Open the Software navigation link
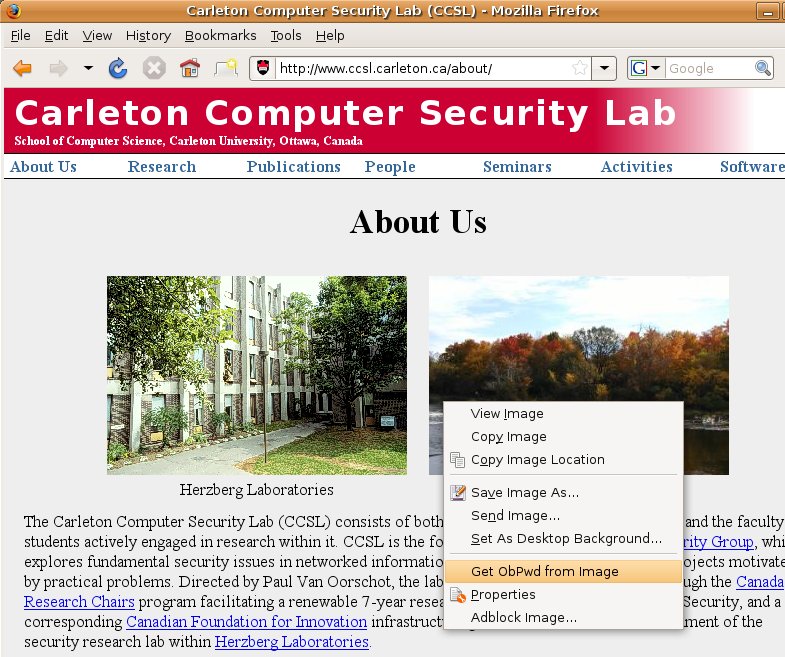 (752, 166)
